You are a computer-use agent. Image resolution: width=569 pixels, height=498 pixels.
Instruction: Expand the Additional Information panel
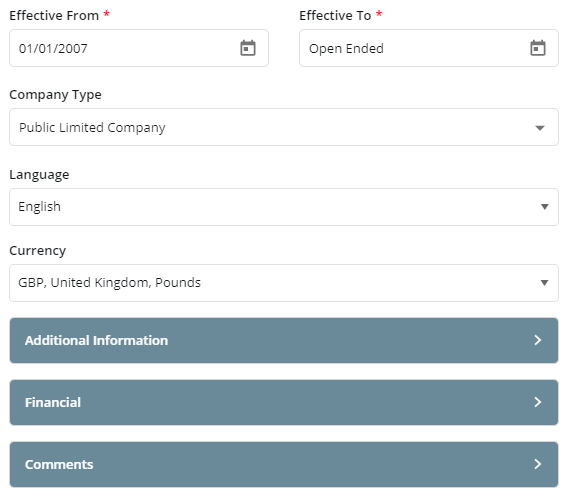[x=284, y=340]
